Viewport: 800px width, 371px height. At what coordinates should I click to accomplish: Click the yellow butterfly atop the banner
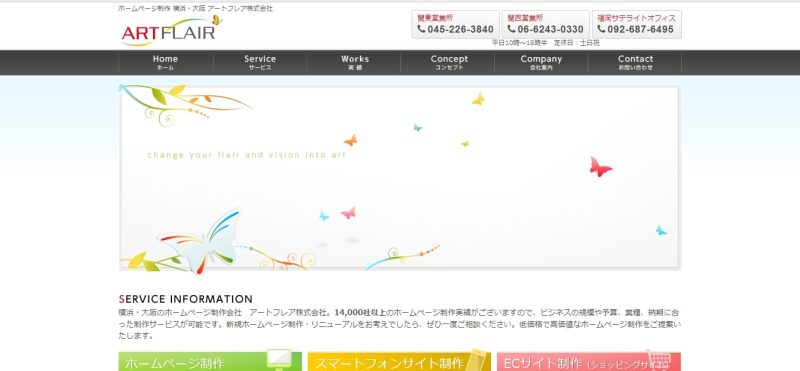tap(478, 99)
